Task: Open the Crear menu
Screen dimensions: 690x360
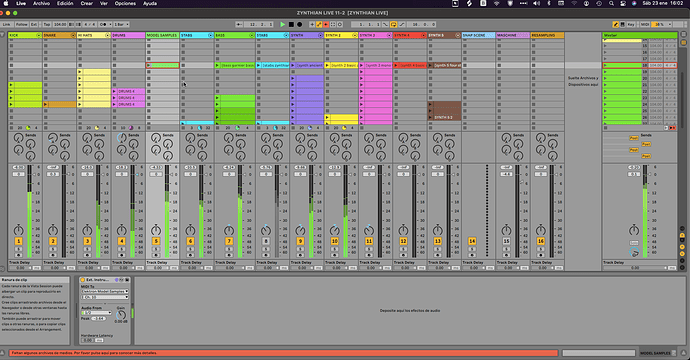Action: [87, 4]
